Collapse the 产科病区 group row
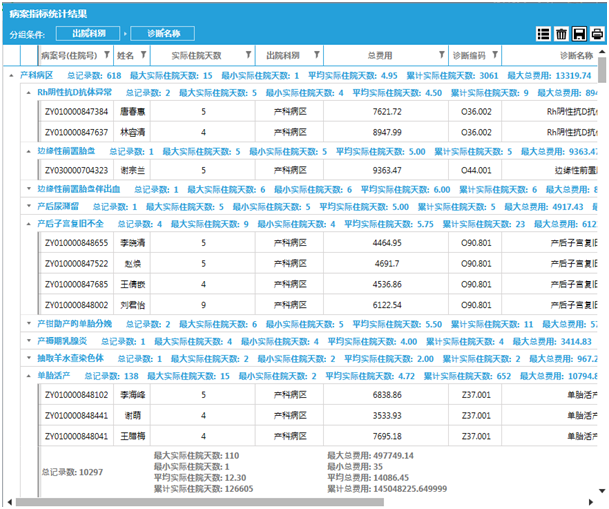This screenshot has height=509, width=609. [x=13, y=75]
